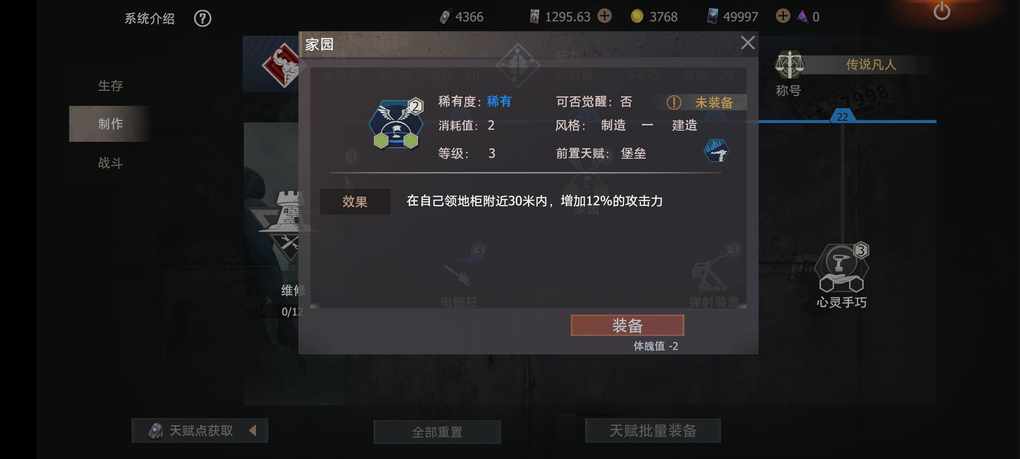Screen dimensions: 1020x459
Task: Click the gold coin currency icon
Action: [x=637, y=16]
